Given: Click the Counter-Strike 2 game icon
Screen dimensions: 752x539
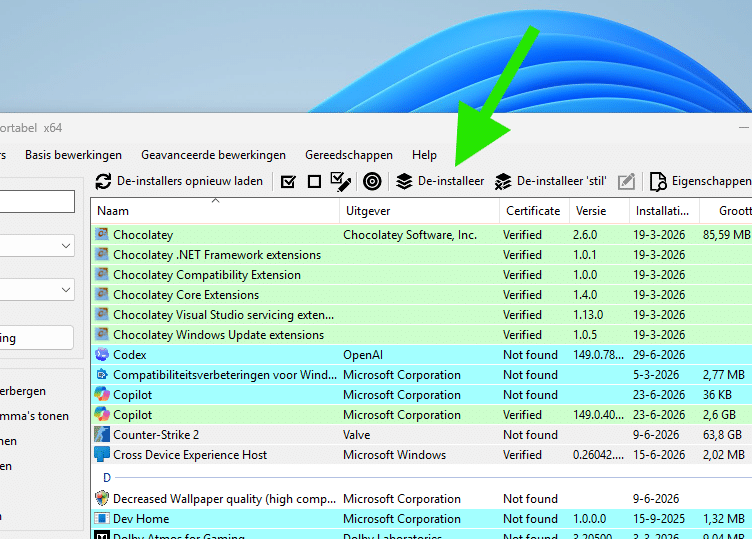Looking at the screenshot, I should pyautogui.click(x=102, y=434).
